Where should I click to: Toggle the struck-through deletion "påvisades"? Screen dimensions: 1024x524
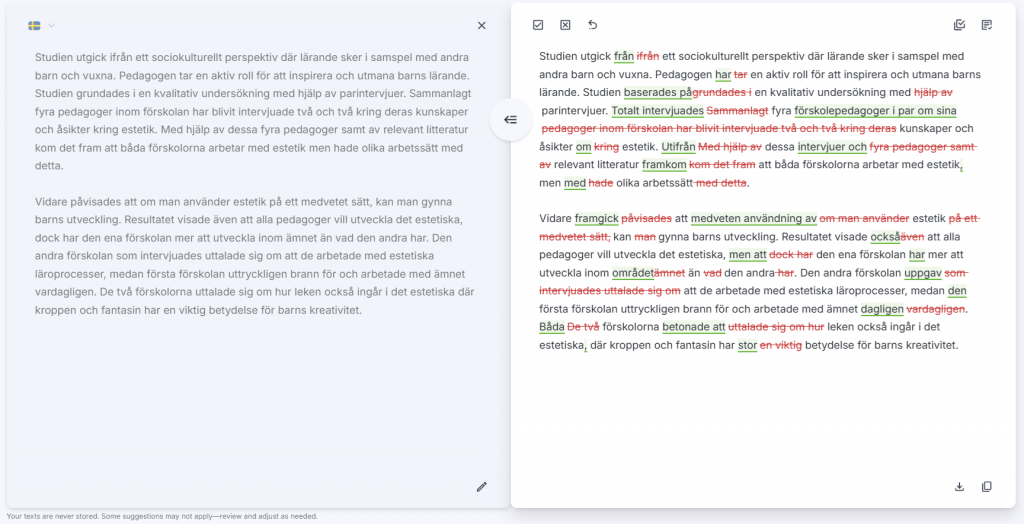[x=646, y=218]
